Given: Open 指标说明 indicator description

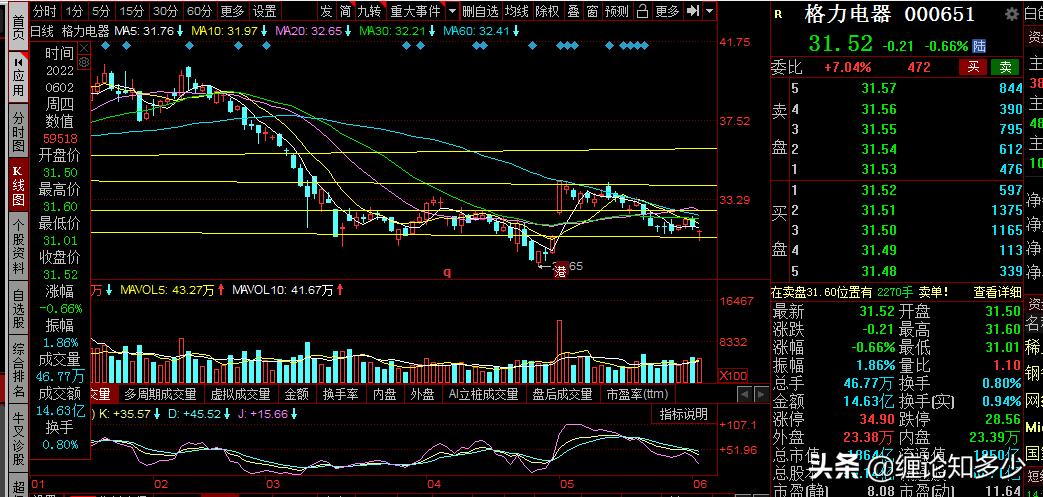Looking at the screenshot, I should pyautogui.click(x=683, y=414).
